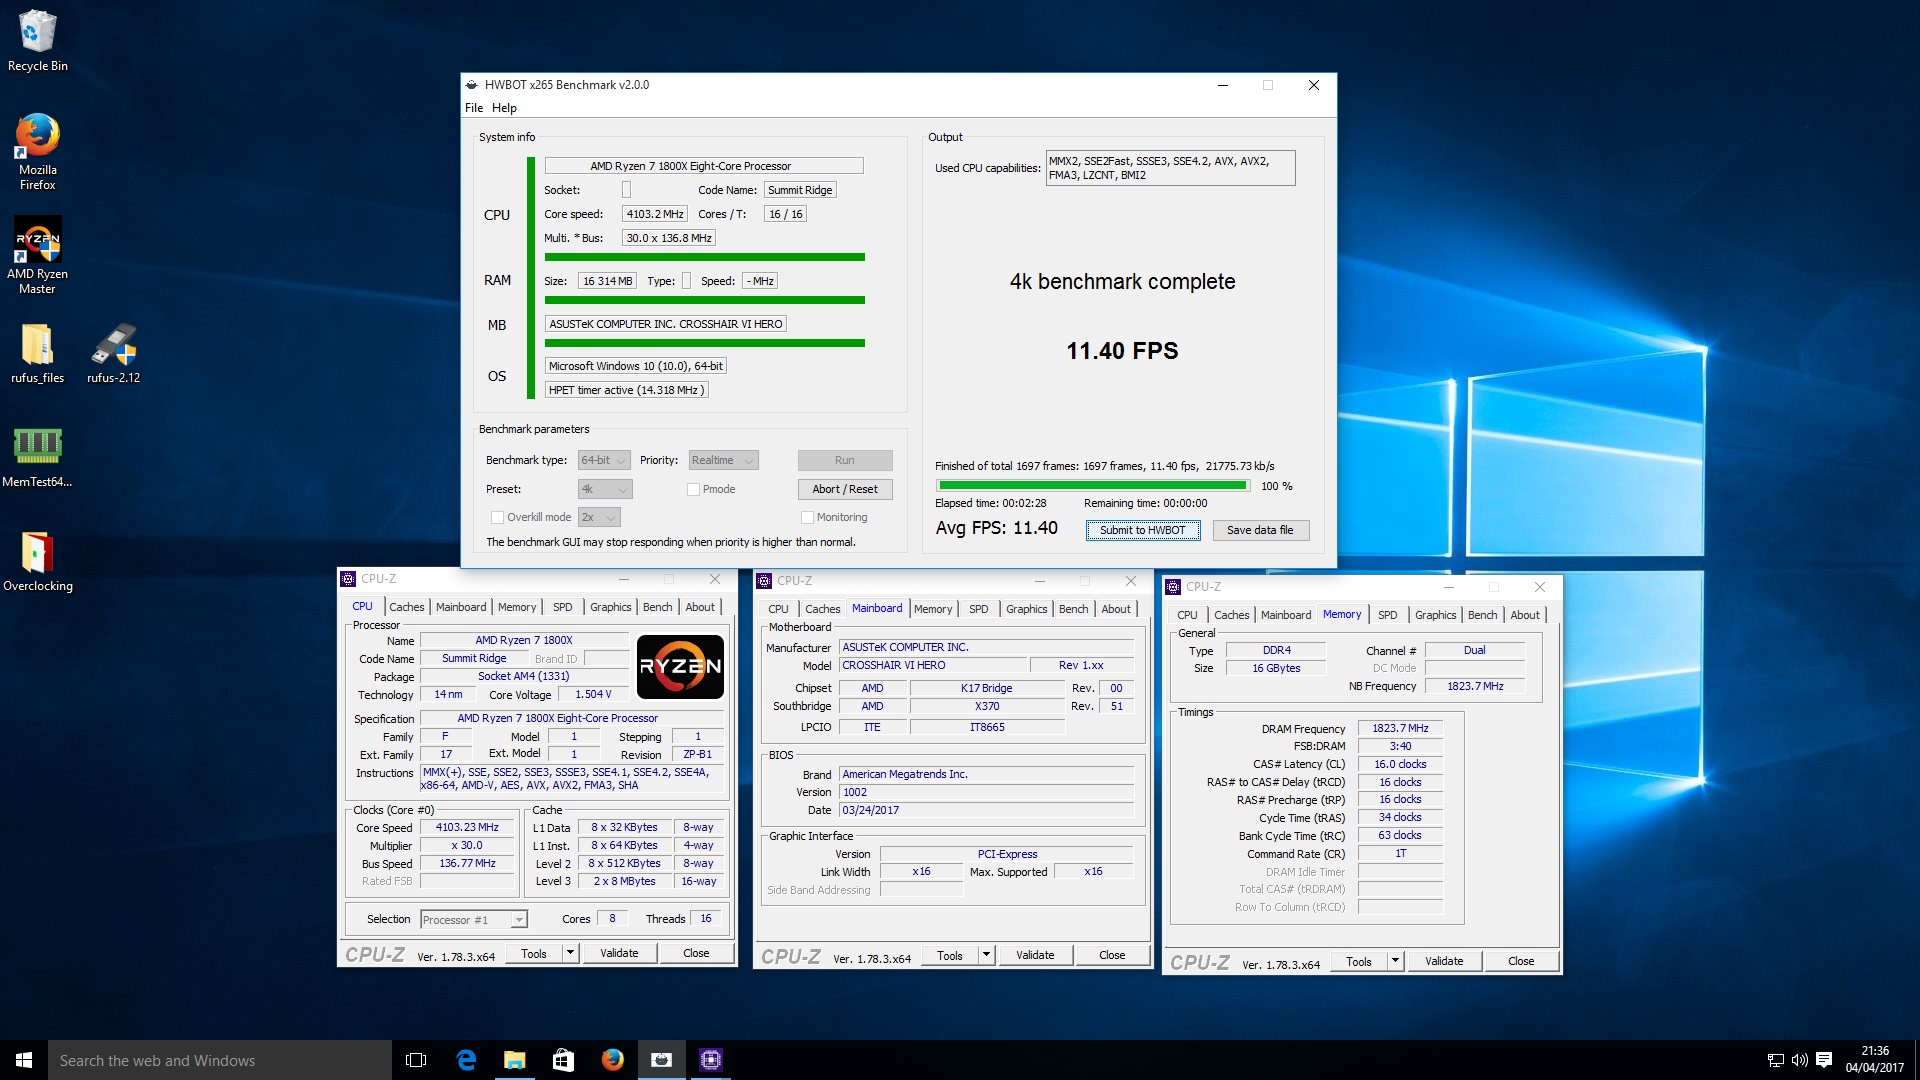
Task: Click the Ryzen logo in CPU-Z
Action: [x=681, y=667]
